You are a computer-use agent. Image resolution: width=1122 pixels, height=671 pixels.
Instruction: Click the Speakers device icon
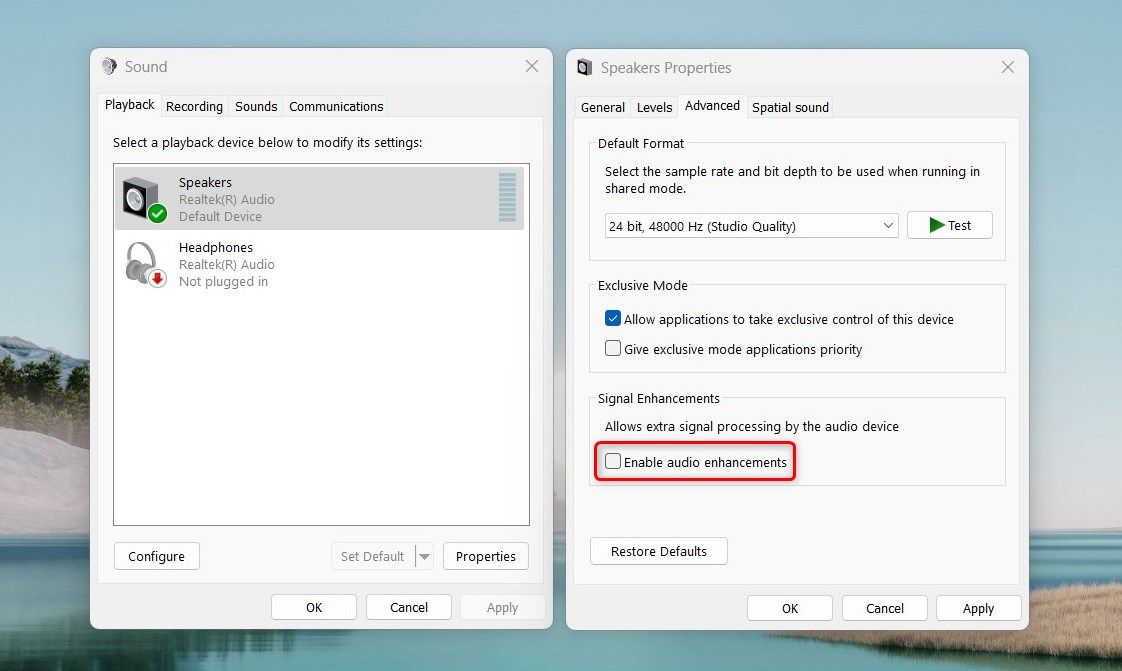(x=138, y=198)
